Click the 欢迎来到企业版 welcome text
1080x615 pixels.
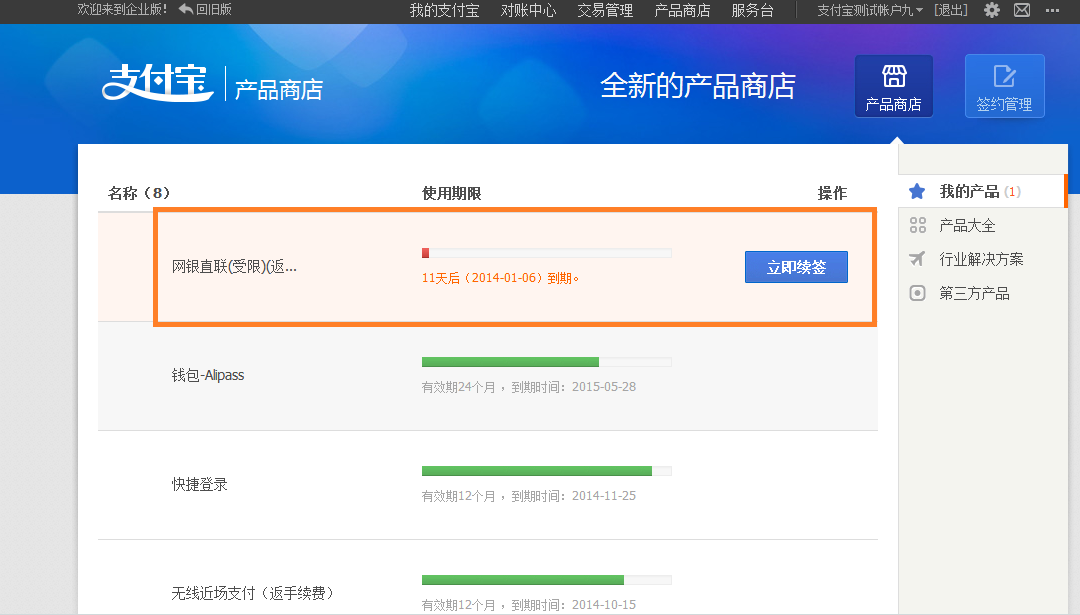(x=123, y=10)
